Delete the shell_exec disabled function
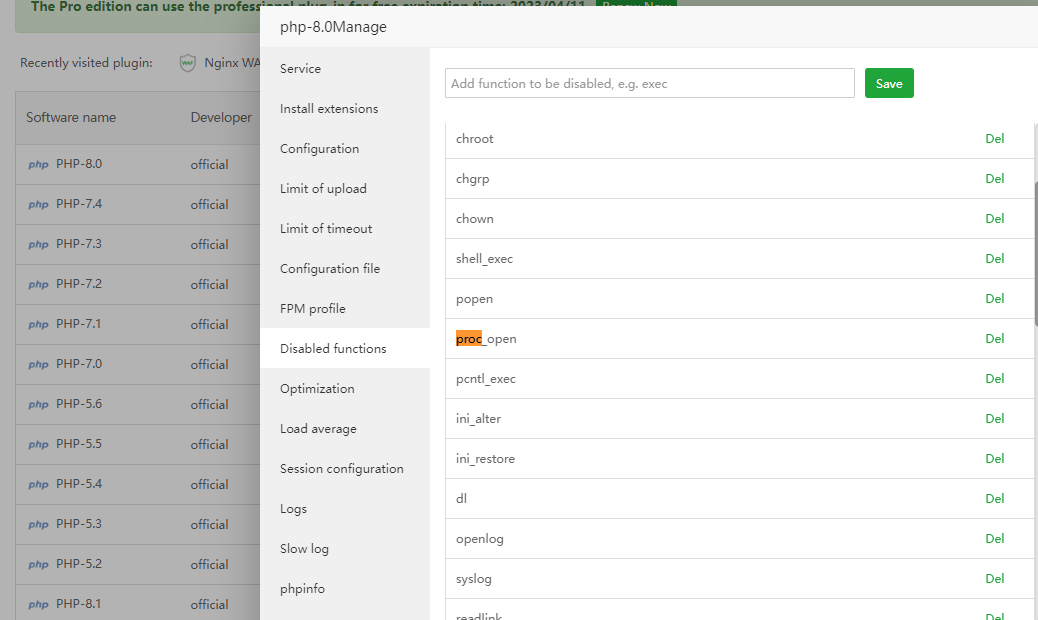Image resolution: width=1038 pixels, height=620 pixels. click(x=994, y=259)
